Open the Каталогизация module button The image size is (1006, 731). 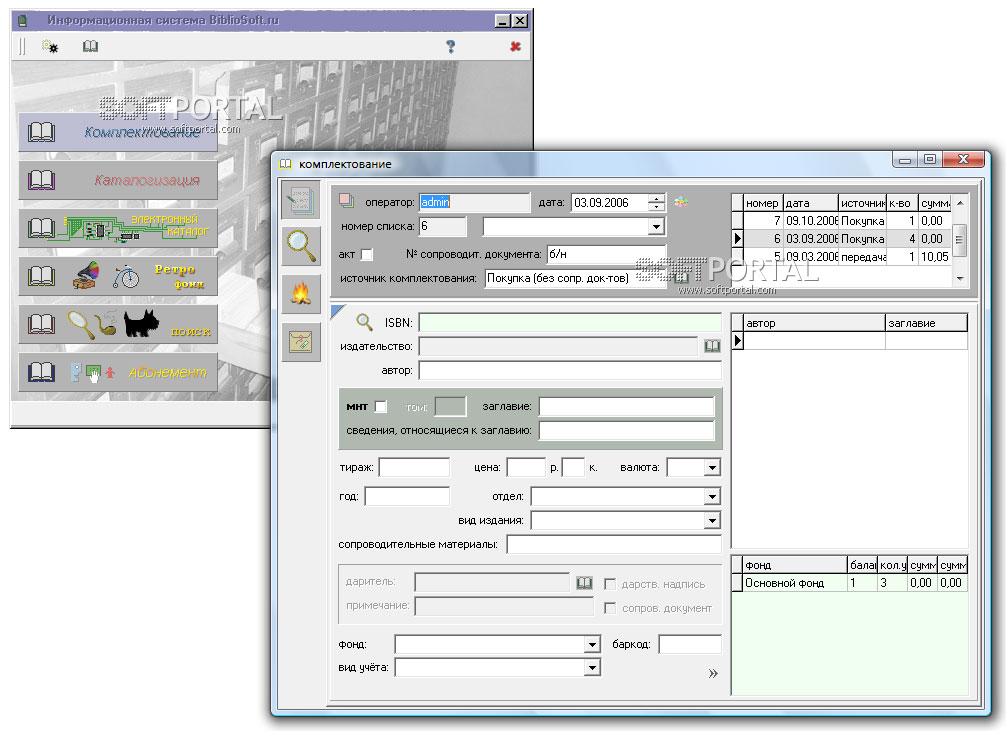[118, 180]
